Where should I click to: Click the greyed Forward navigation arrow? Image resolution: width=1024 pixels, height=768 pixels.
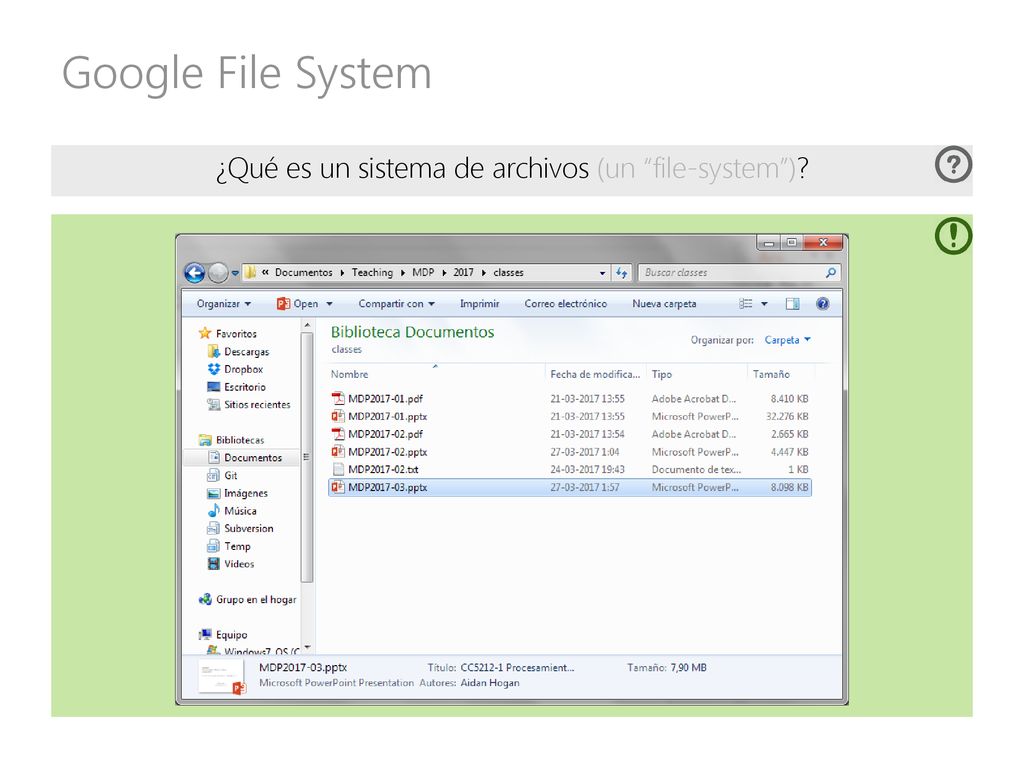point(218,272)
